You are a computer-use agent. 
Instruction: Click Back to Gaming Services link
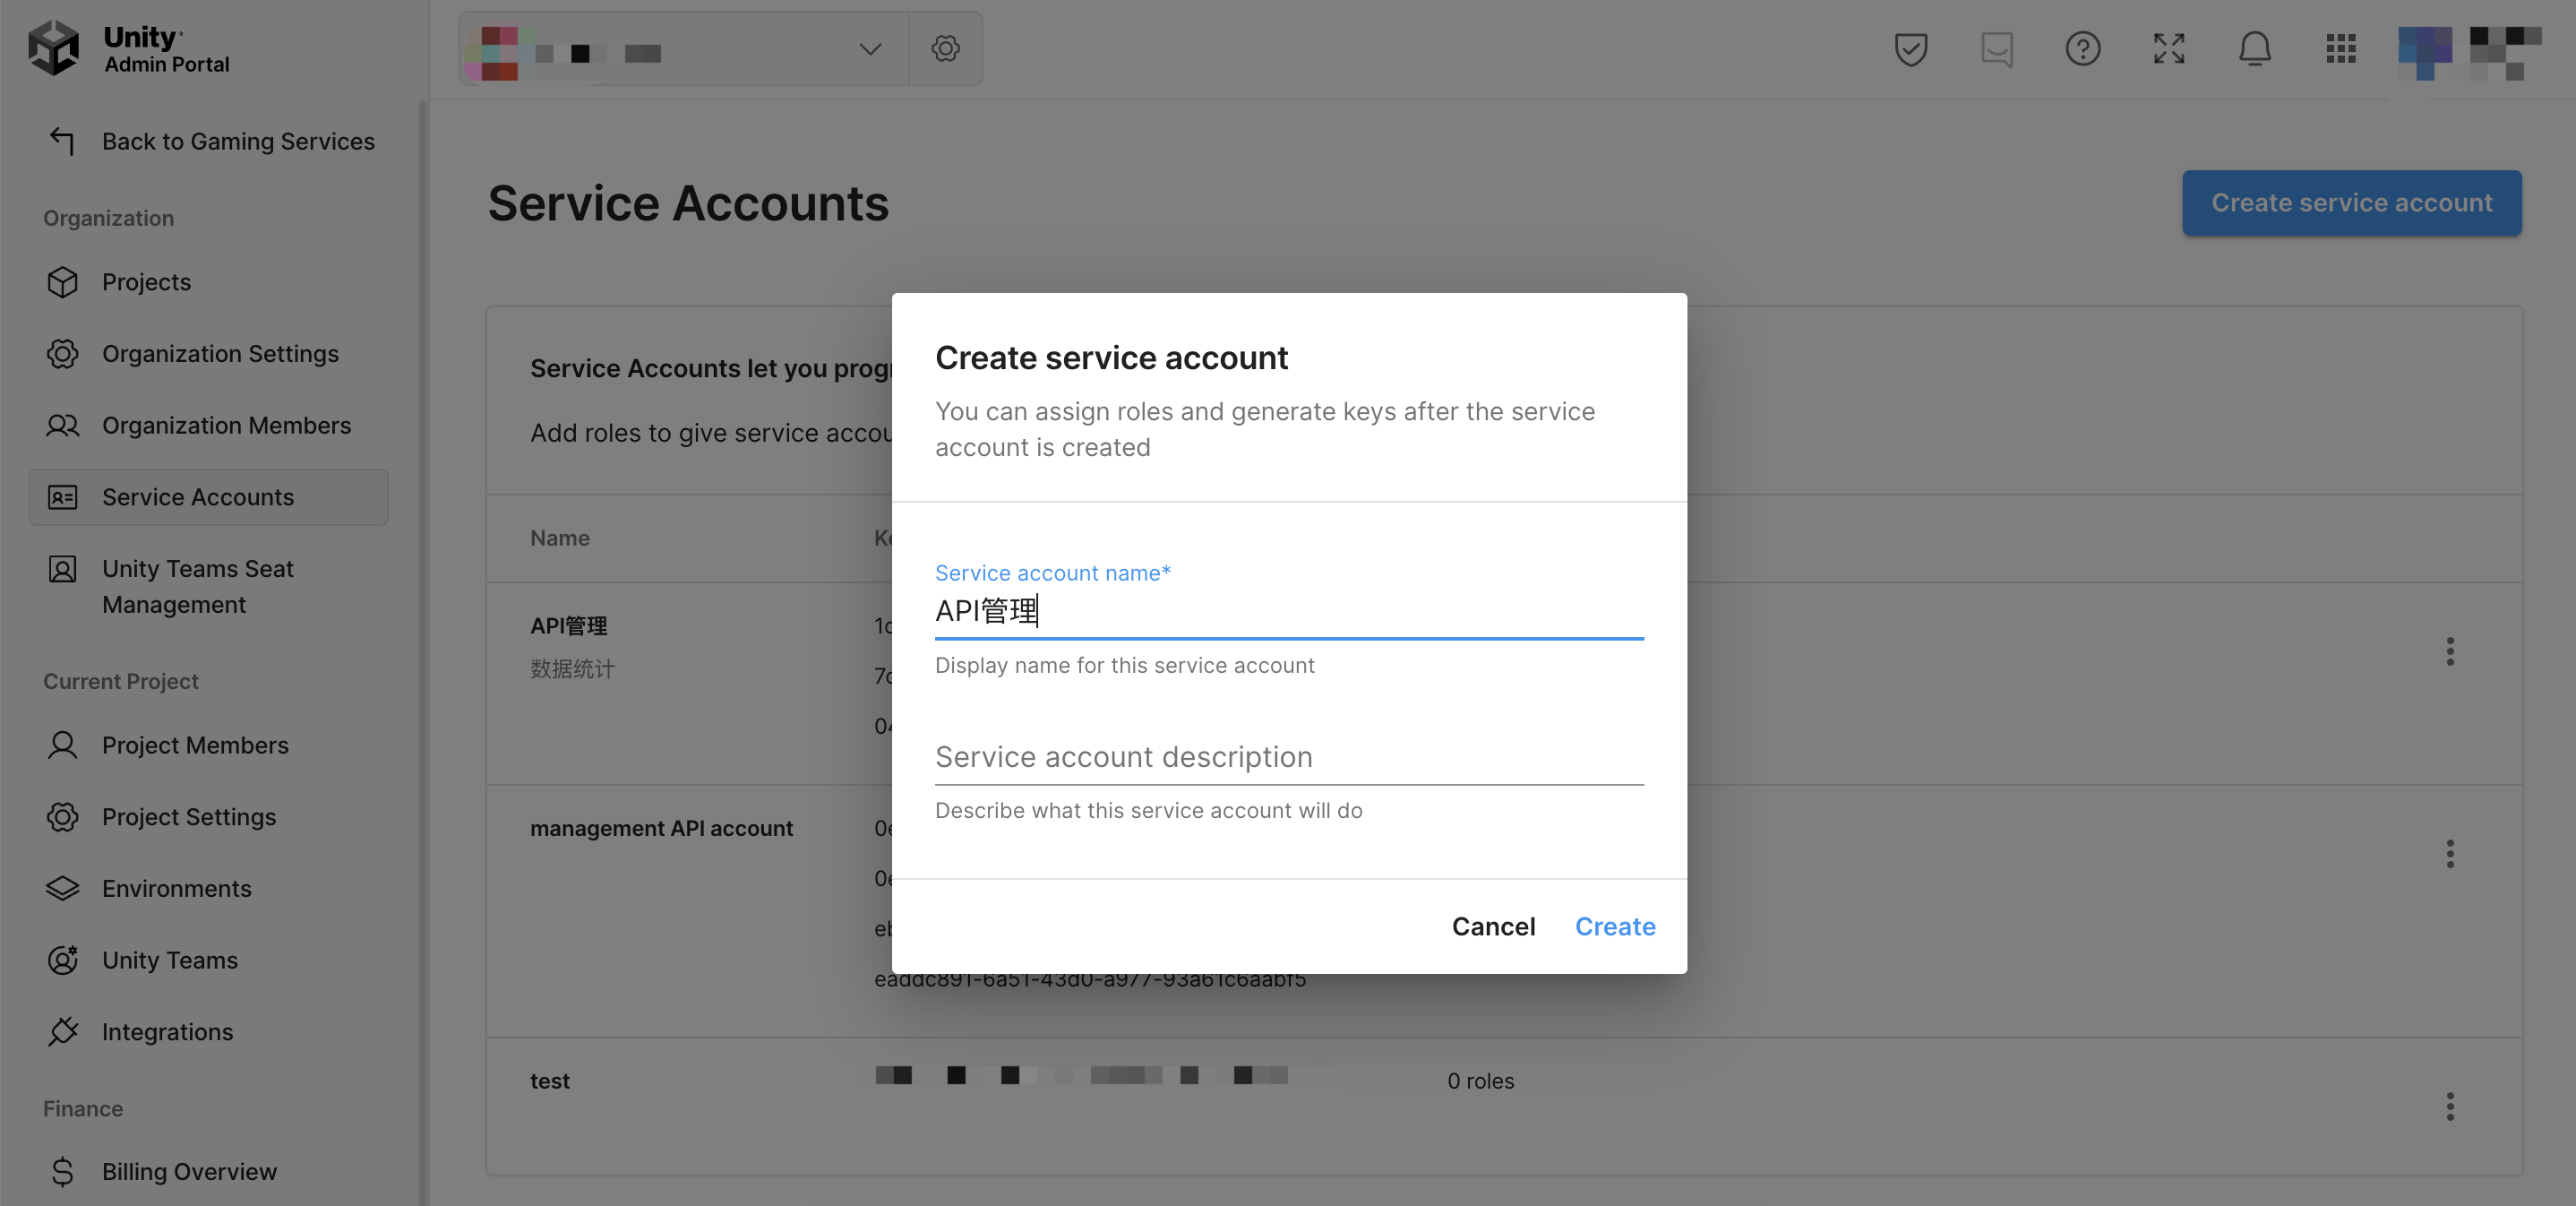pos(237,141)
